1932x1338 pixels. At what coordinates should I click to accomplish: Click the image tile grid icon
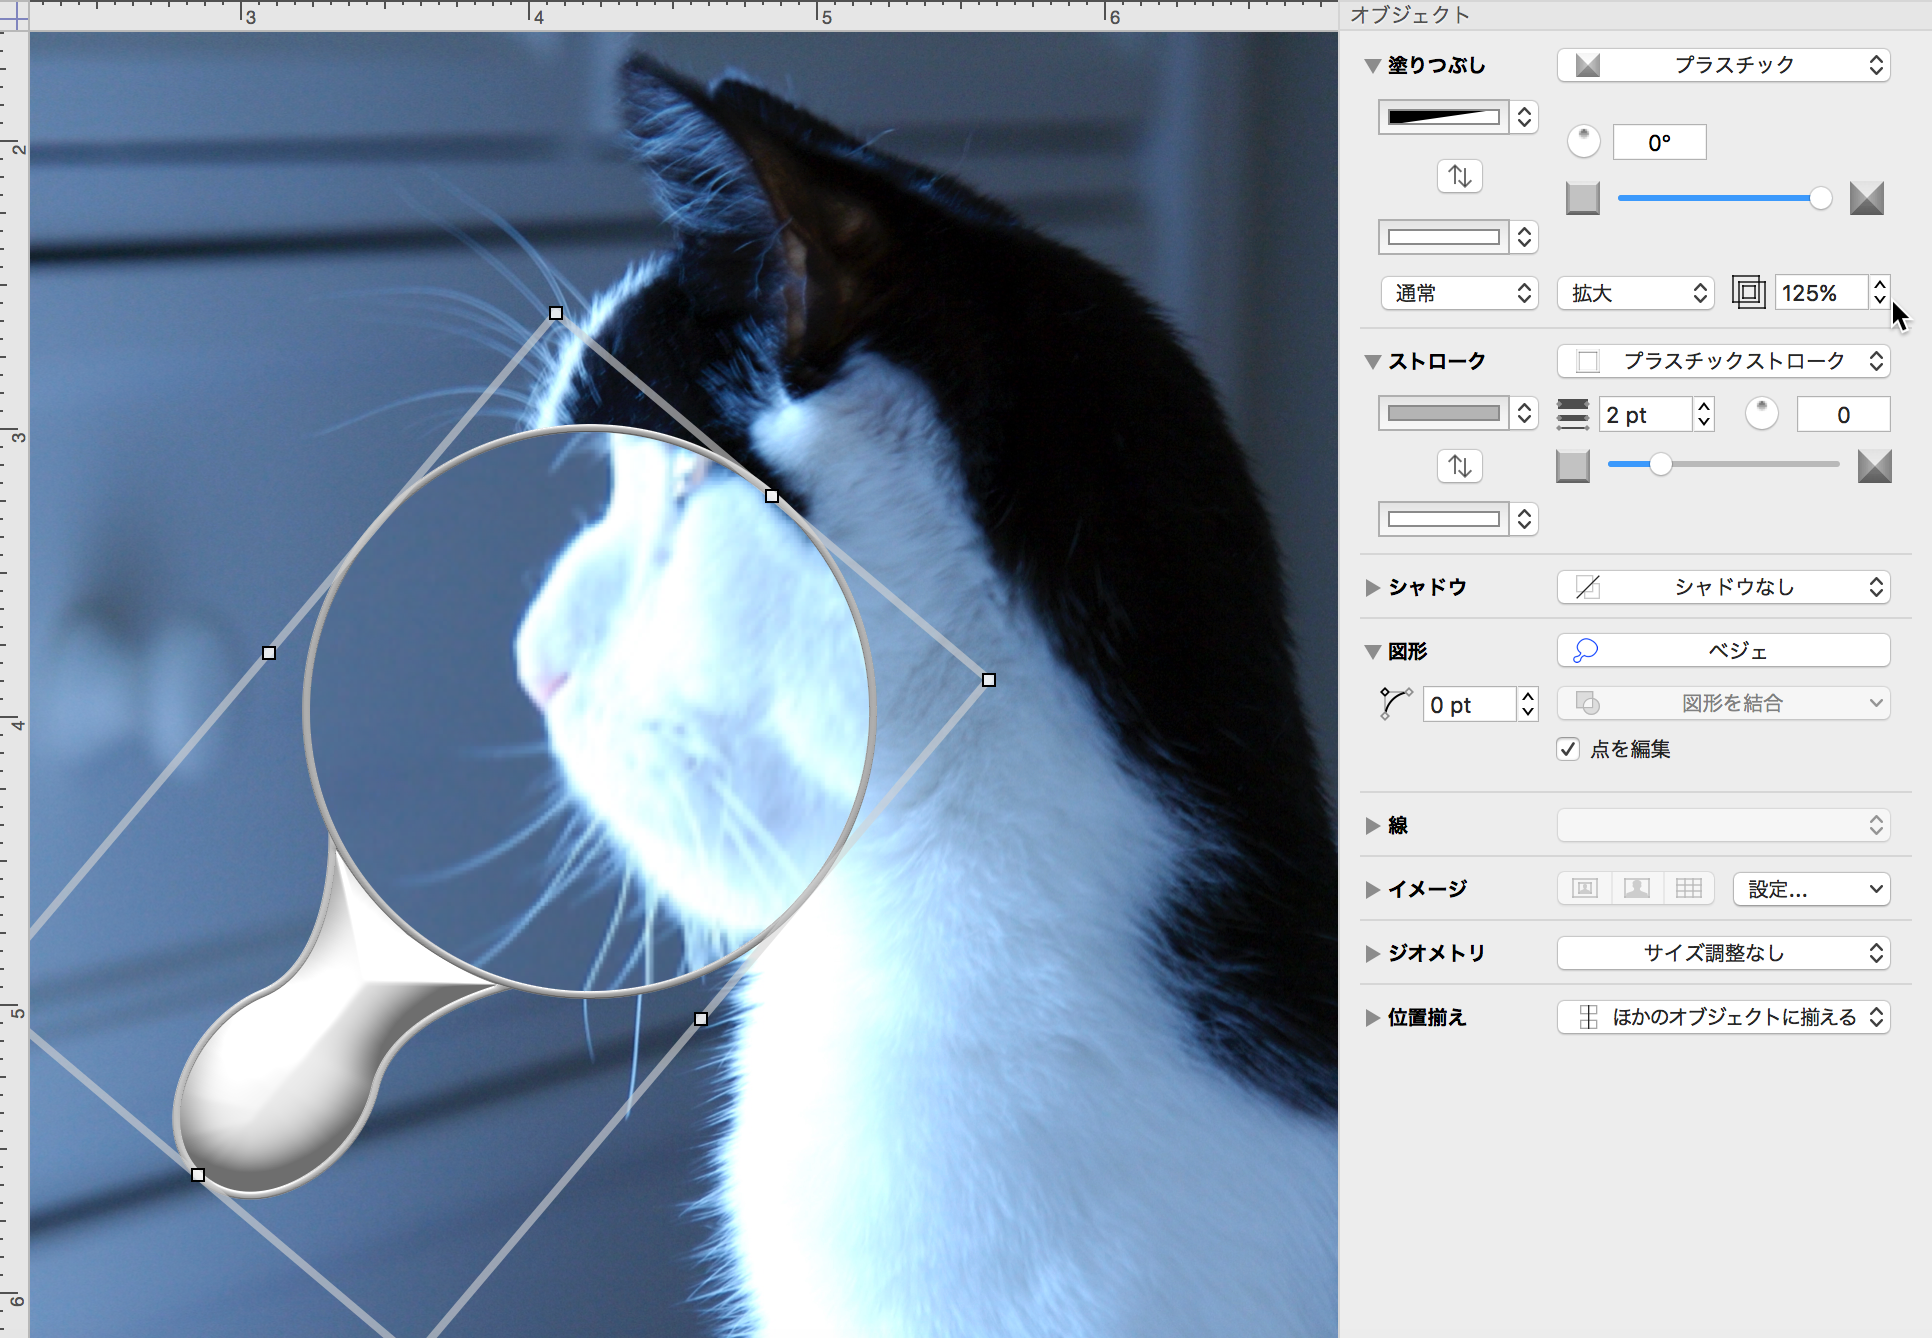point(1688,888)
